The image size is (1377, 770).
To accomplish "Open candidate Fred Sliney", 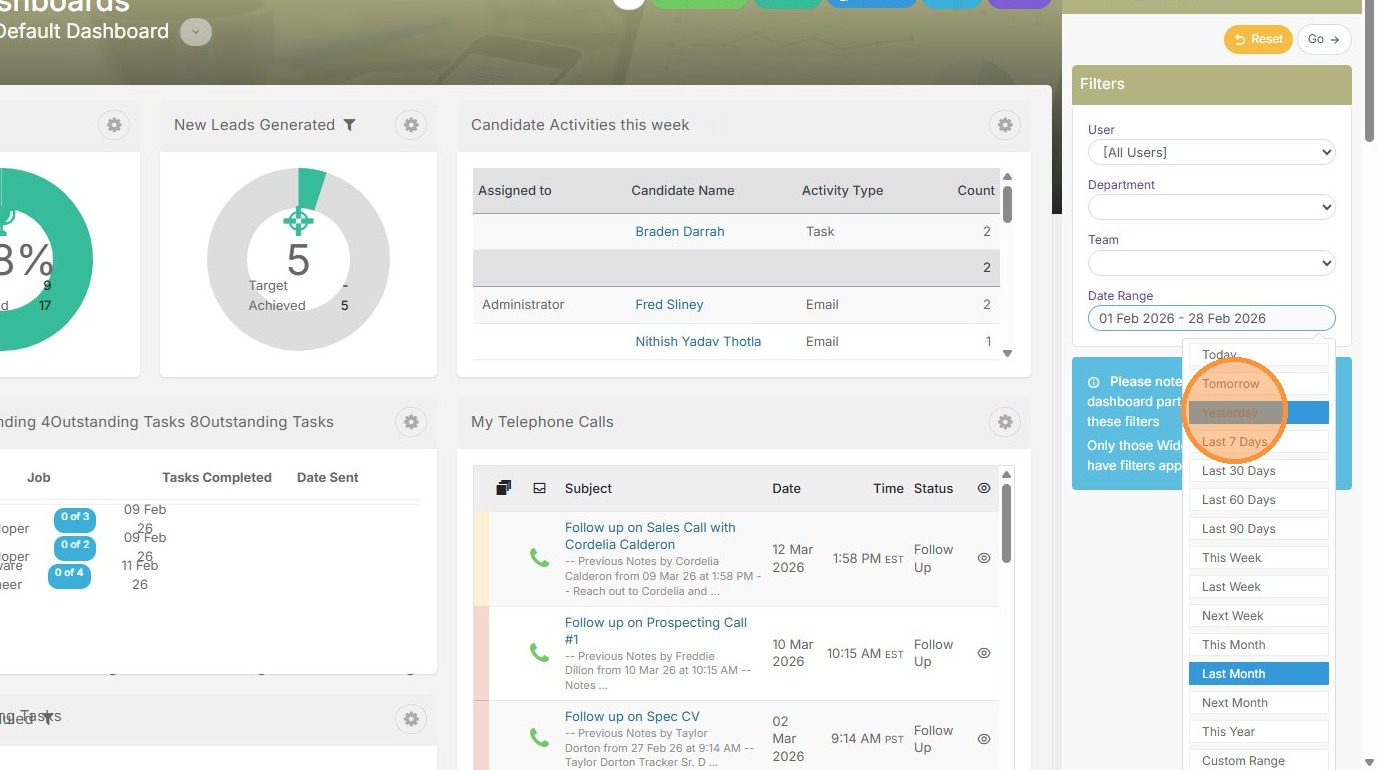I will click(x=669, y=304).
